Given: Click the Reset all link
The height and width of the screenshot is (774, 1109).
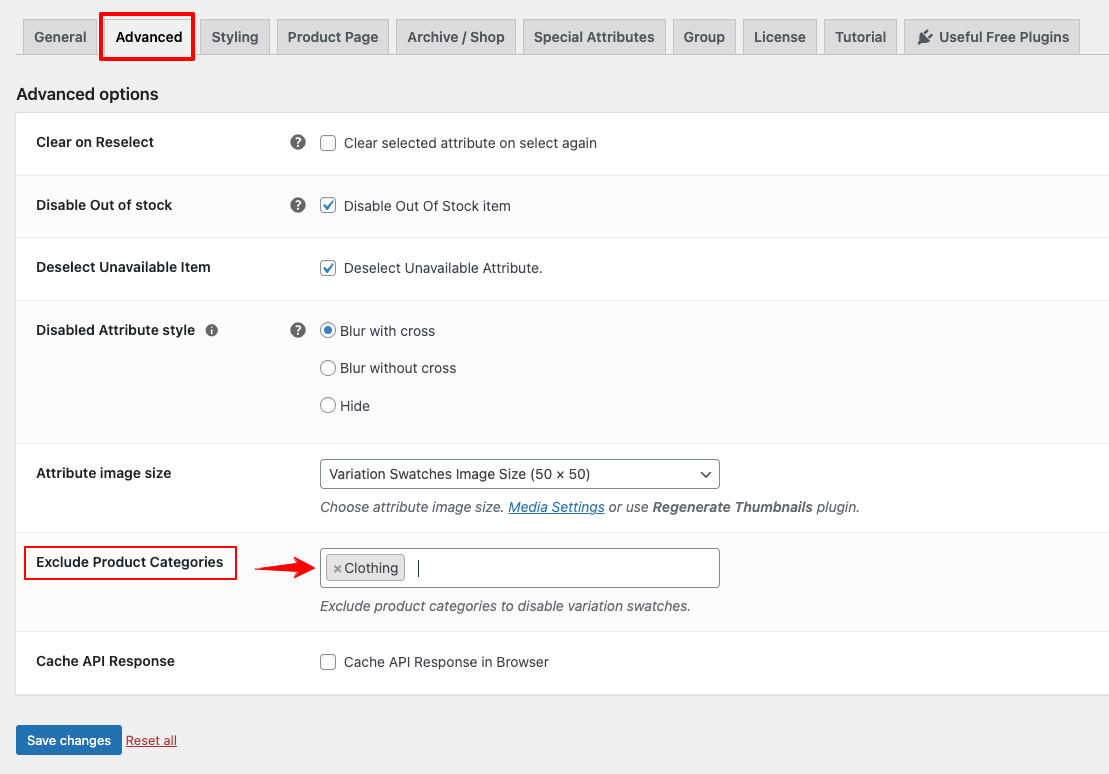Looking at the screenshot, I should coord(150,740).
